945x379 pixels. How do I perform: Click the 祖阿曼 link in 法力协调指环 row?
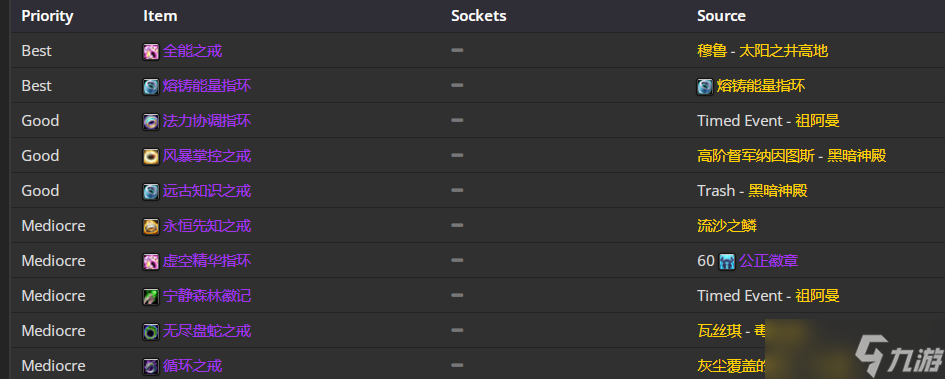point(817,121)
